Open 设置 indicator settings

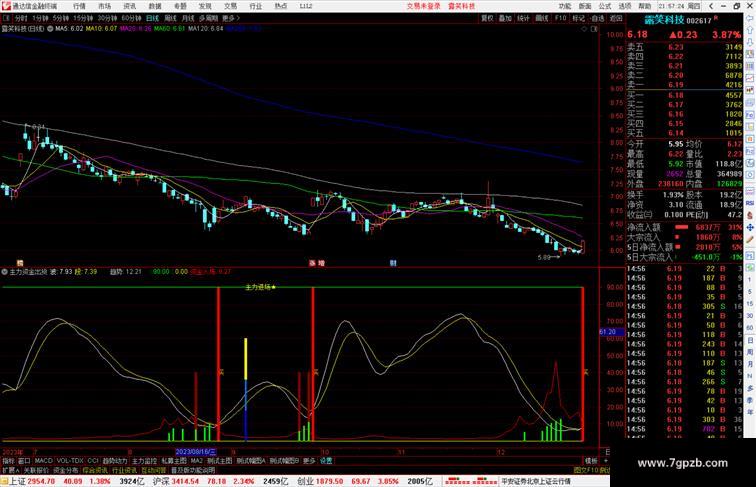pyautogui.click(x=326, y=461)
